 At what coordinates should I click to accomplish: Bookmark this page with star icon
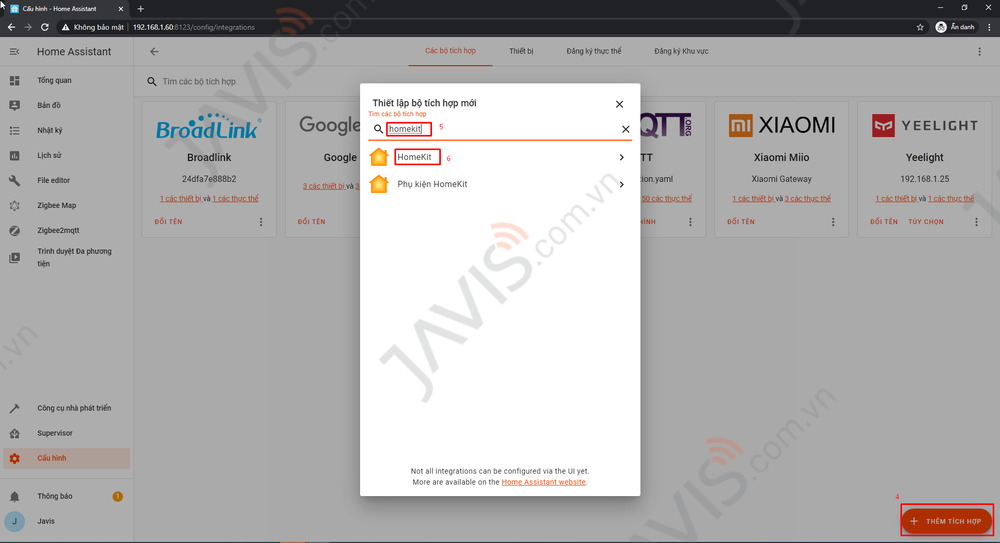tap(920, 27)
